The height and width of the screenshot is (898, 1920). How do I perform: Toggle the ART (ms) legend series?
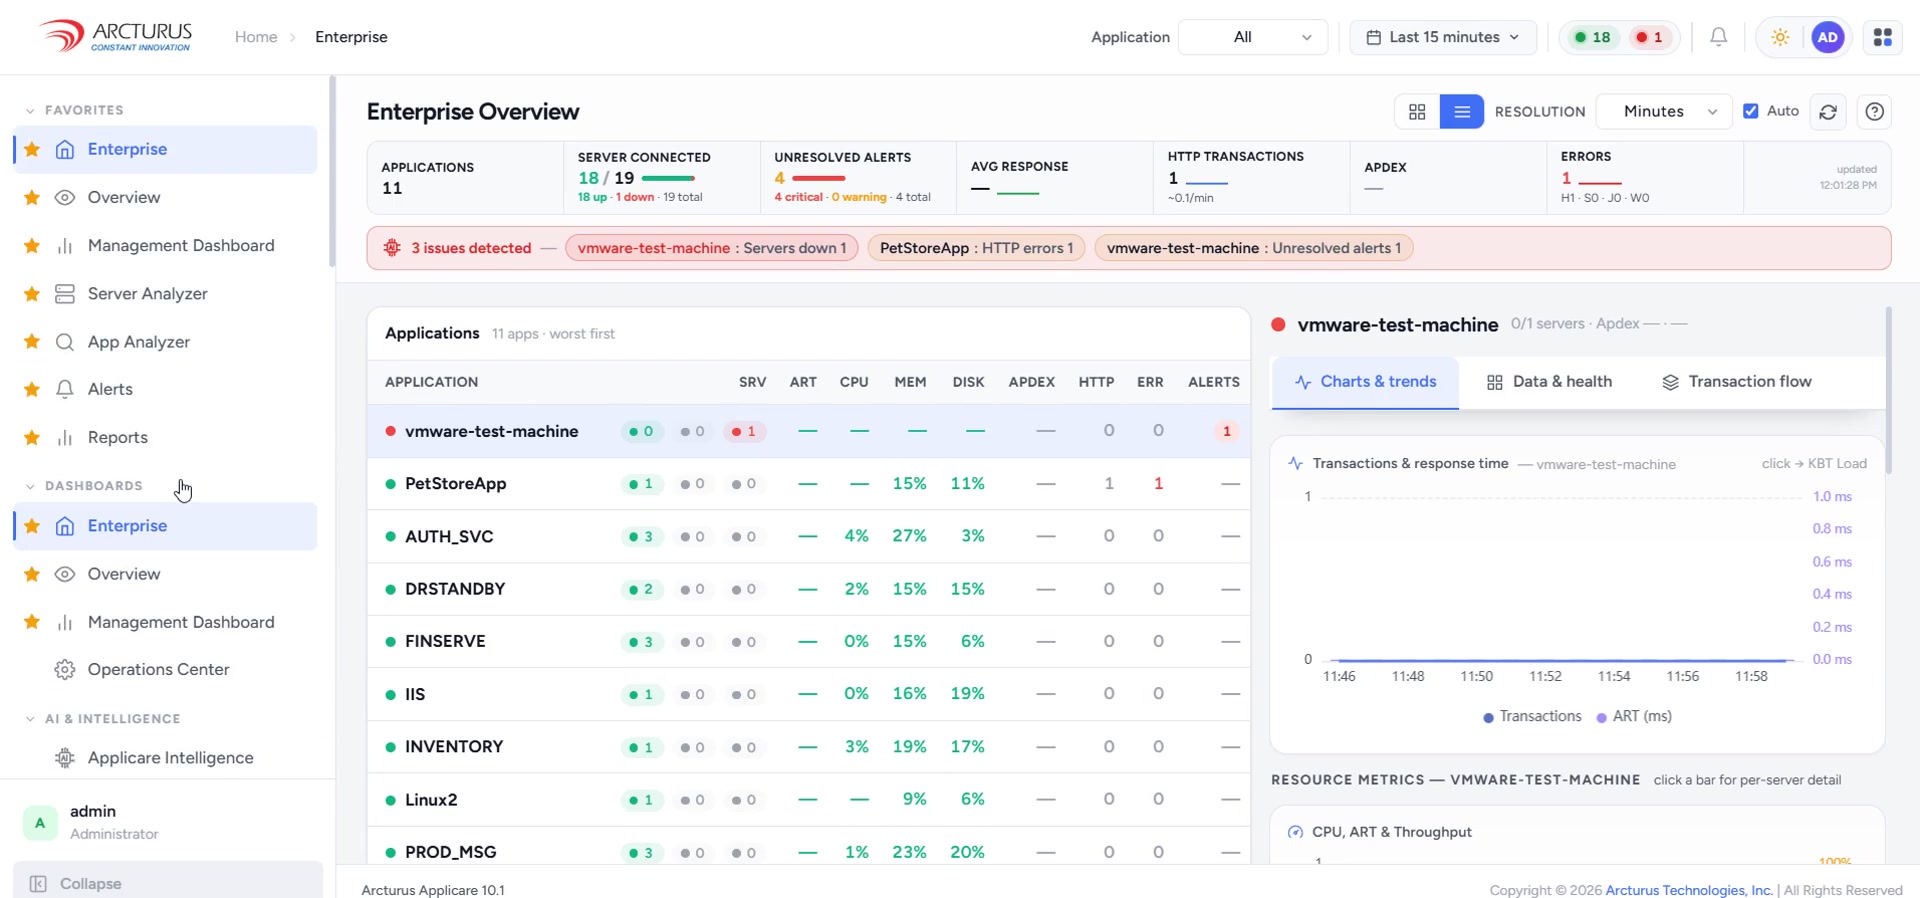(x=1634, y=716)
